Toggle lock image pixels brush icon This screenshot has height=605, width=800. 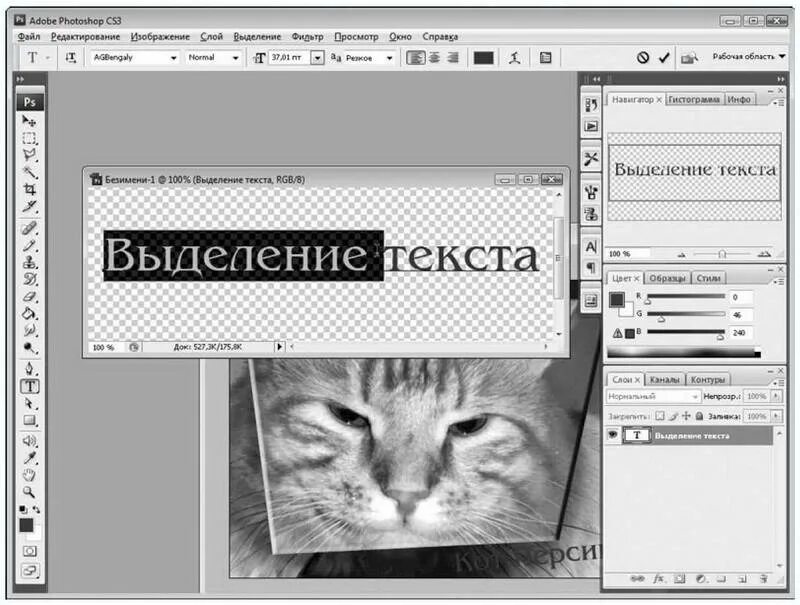pyautogui.click(x=673, y=416)
